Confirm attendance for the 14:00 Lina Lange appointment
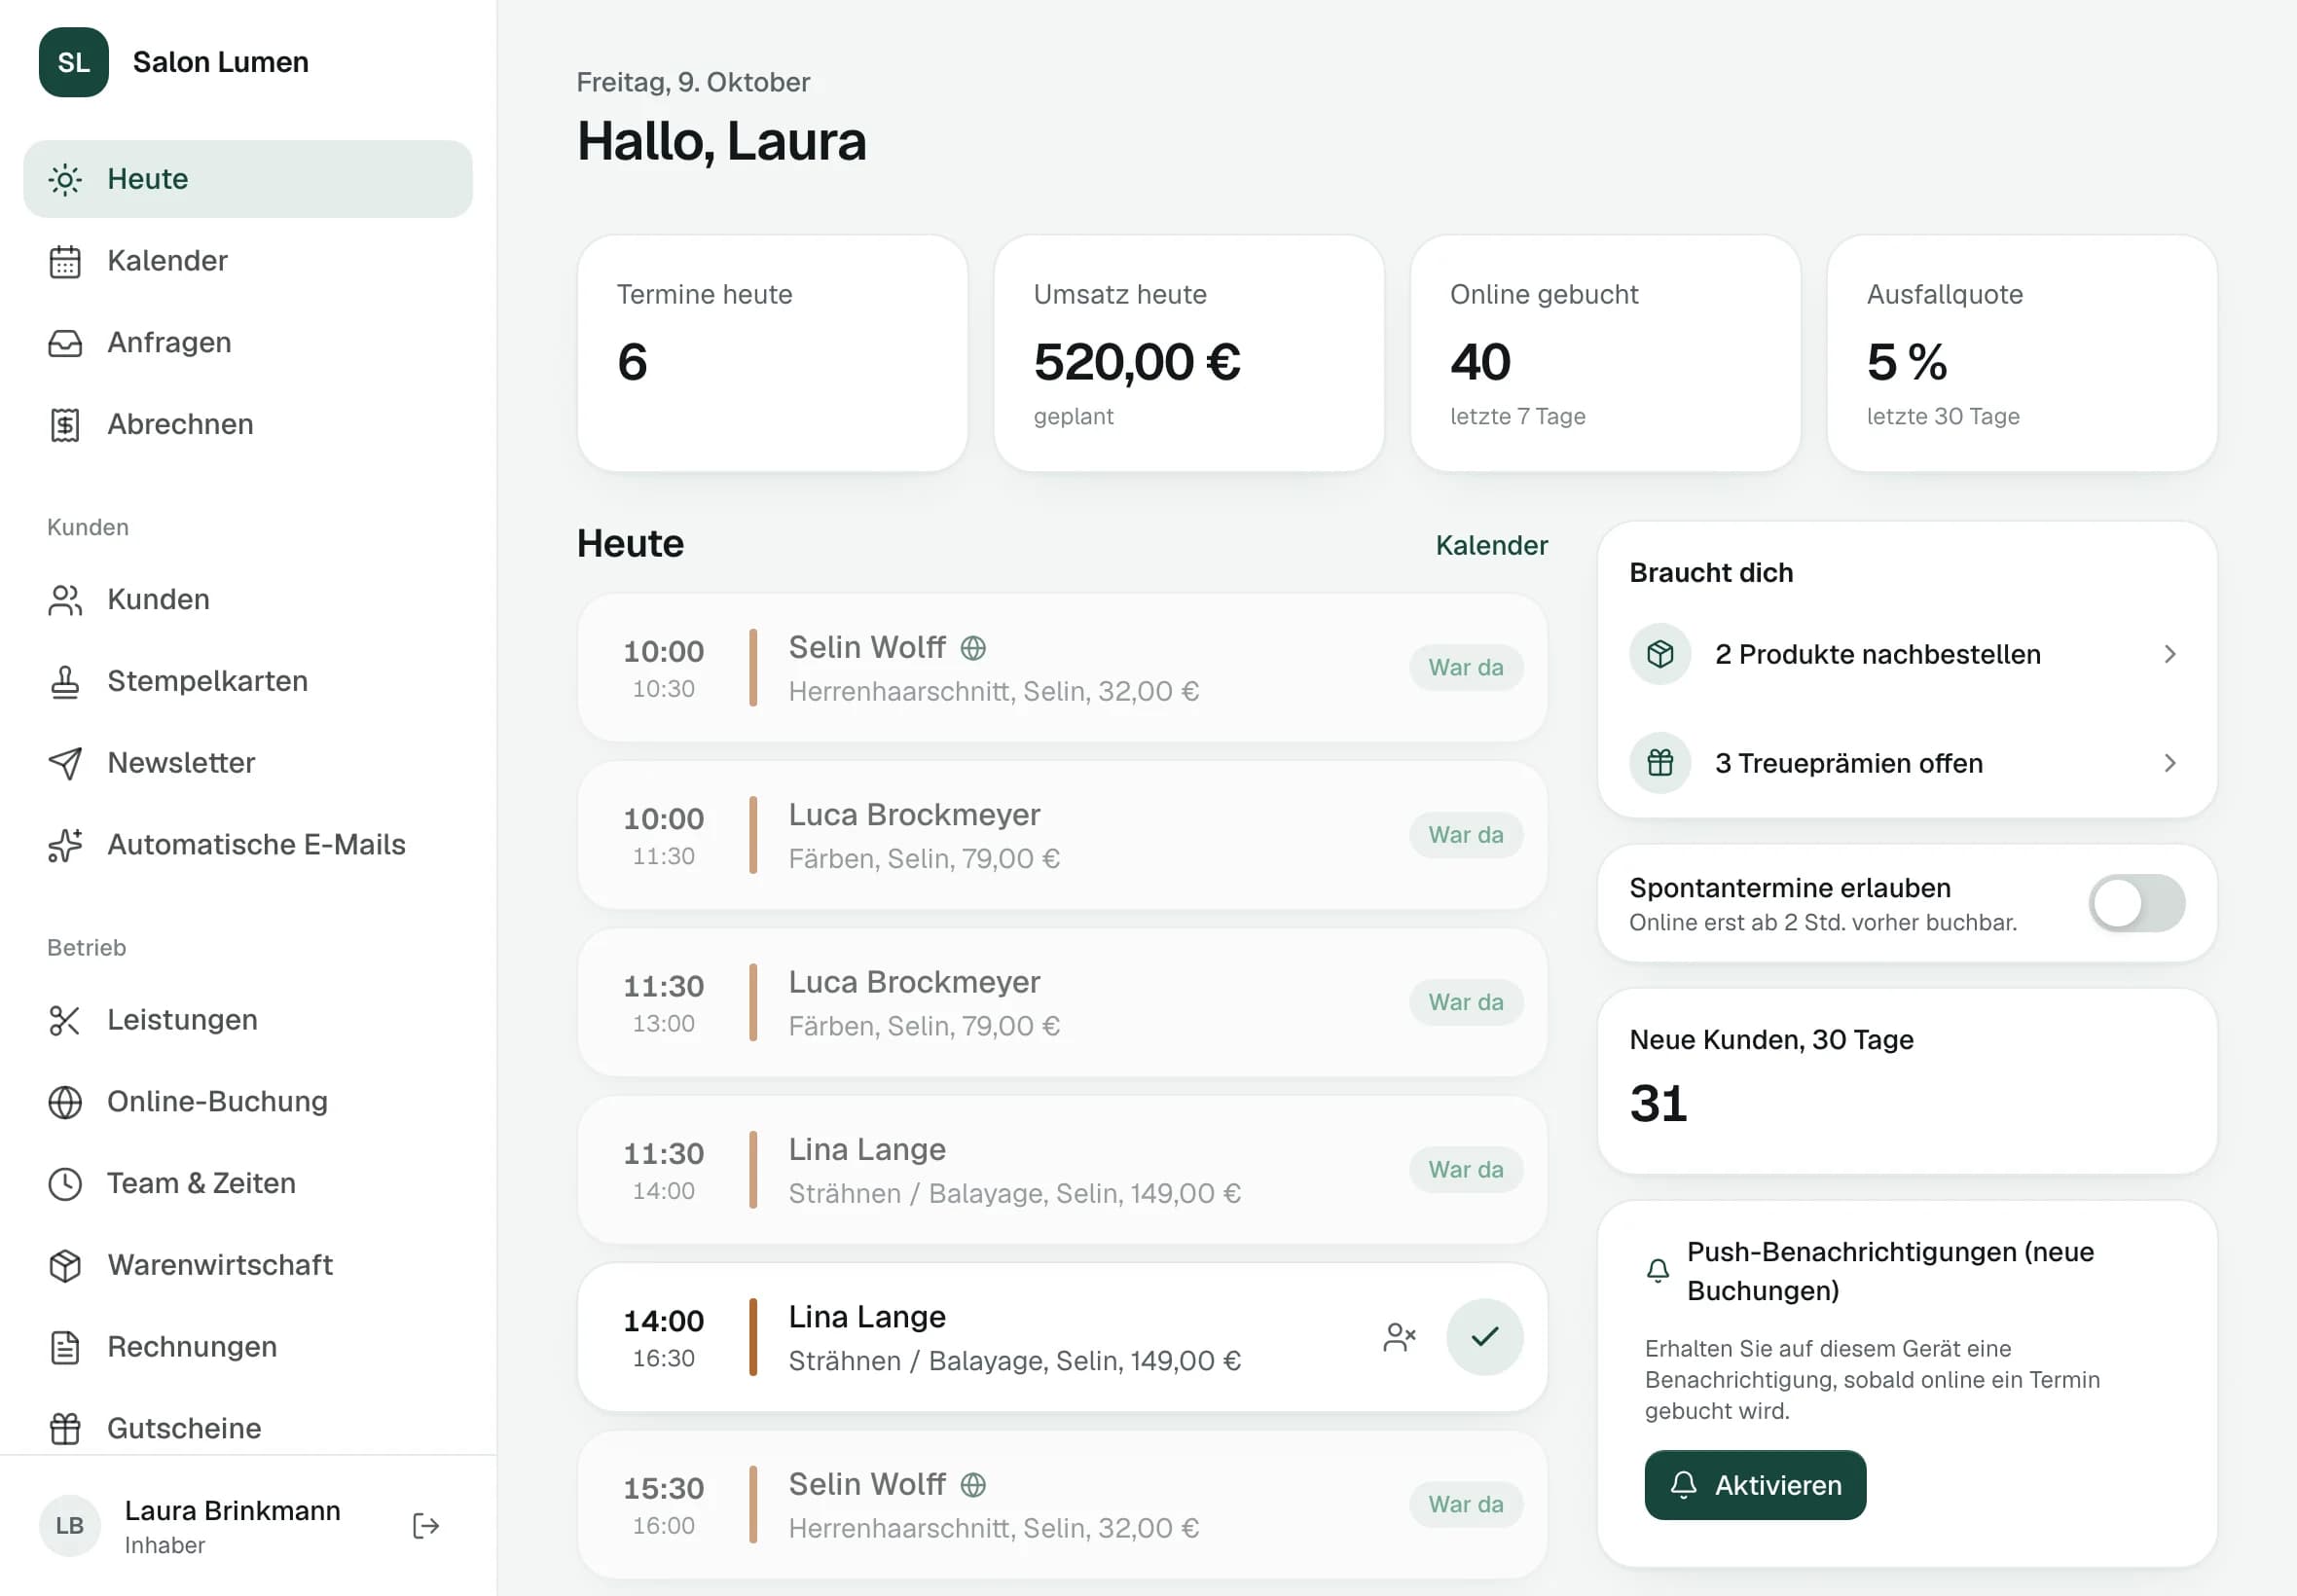This screenshot has width=2297, height=1596. coord(1485,1338)
